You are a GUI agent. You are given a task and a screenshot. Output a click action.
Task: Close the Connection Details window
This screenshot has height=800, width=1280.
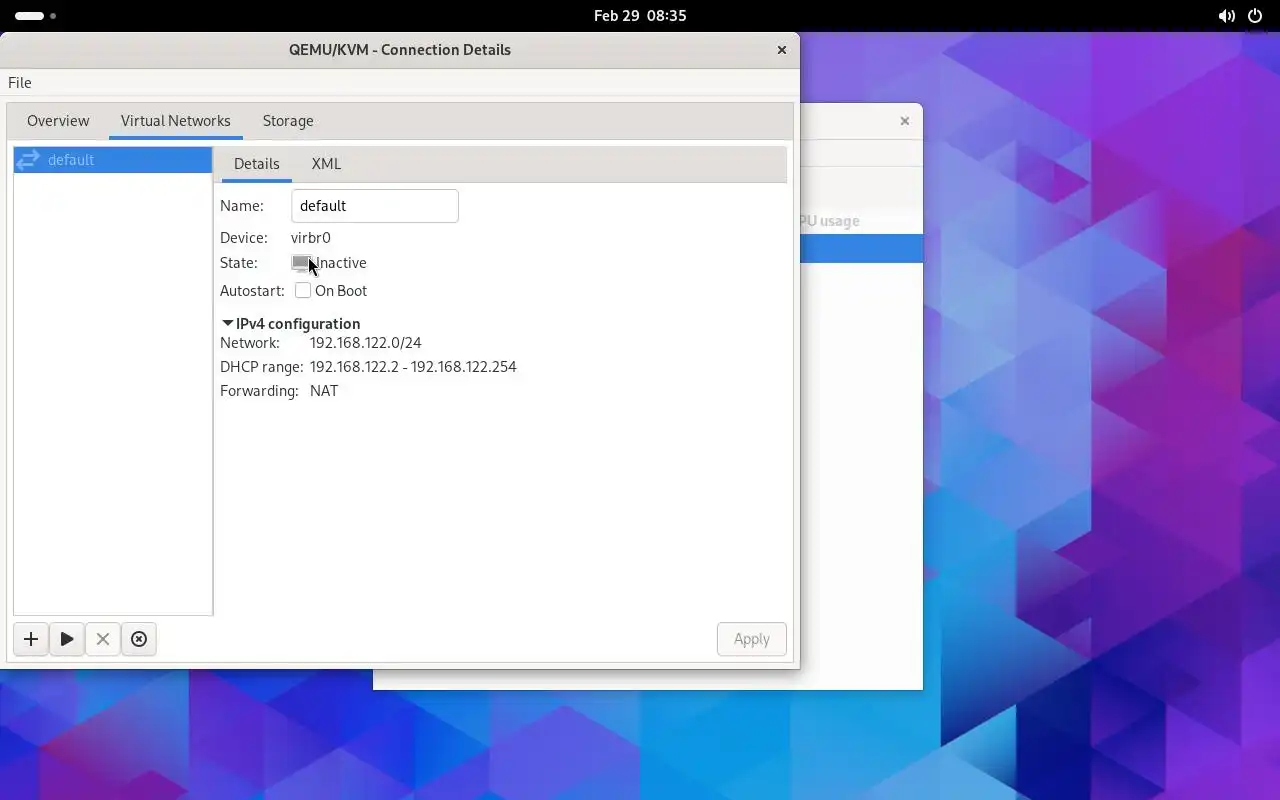[782, 50]
